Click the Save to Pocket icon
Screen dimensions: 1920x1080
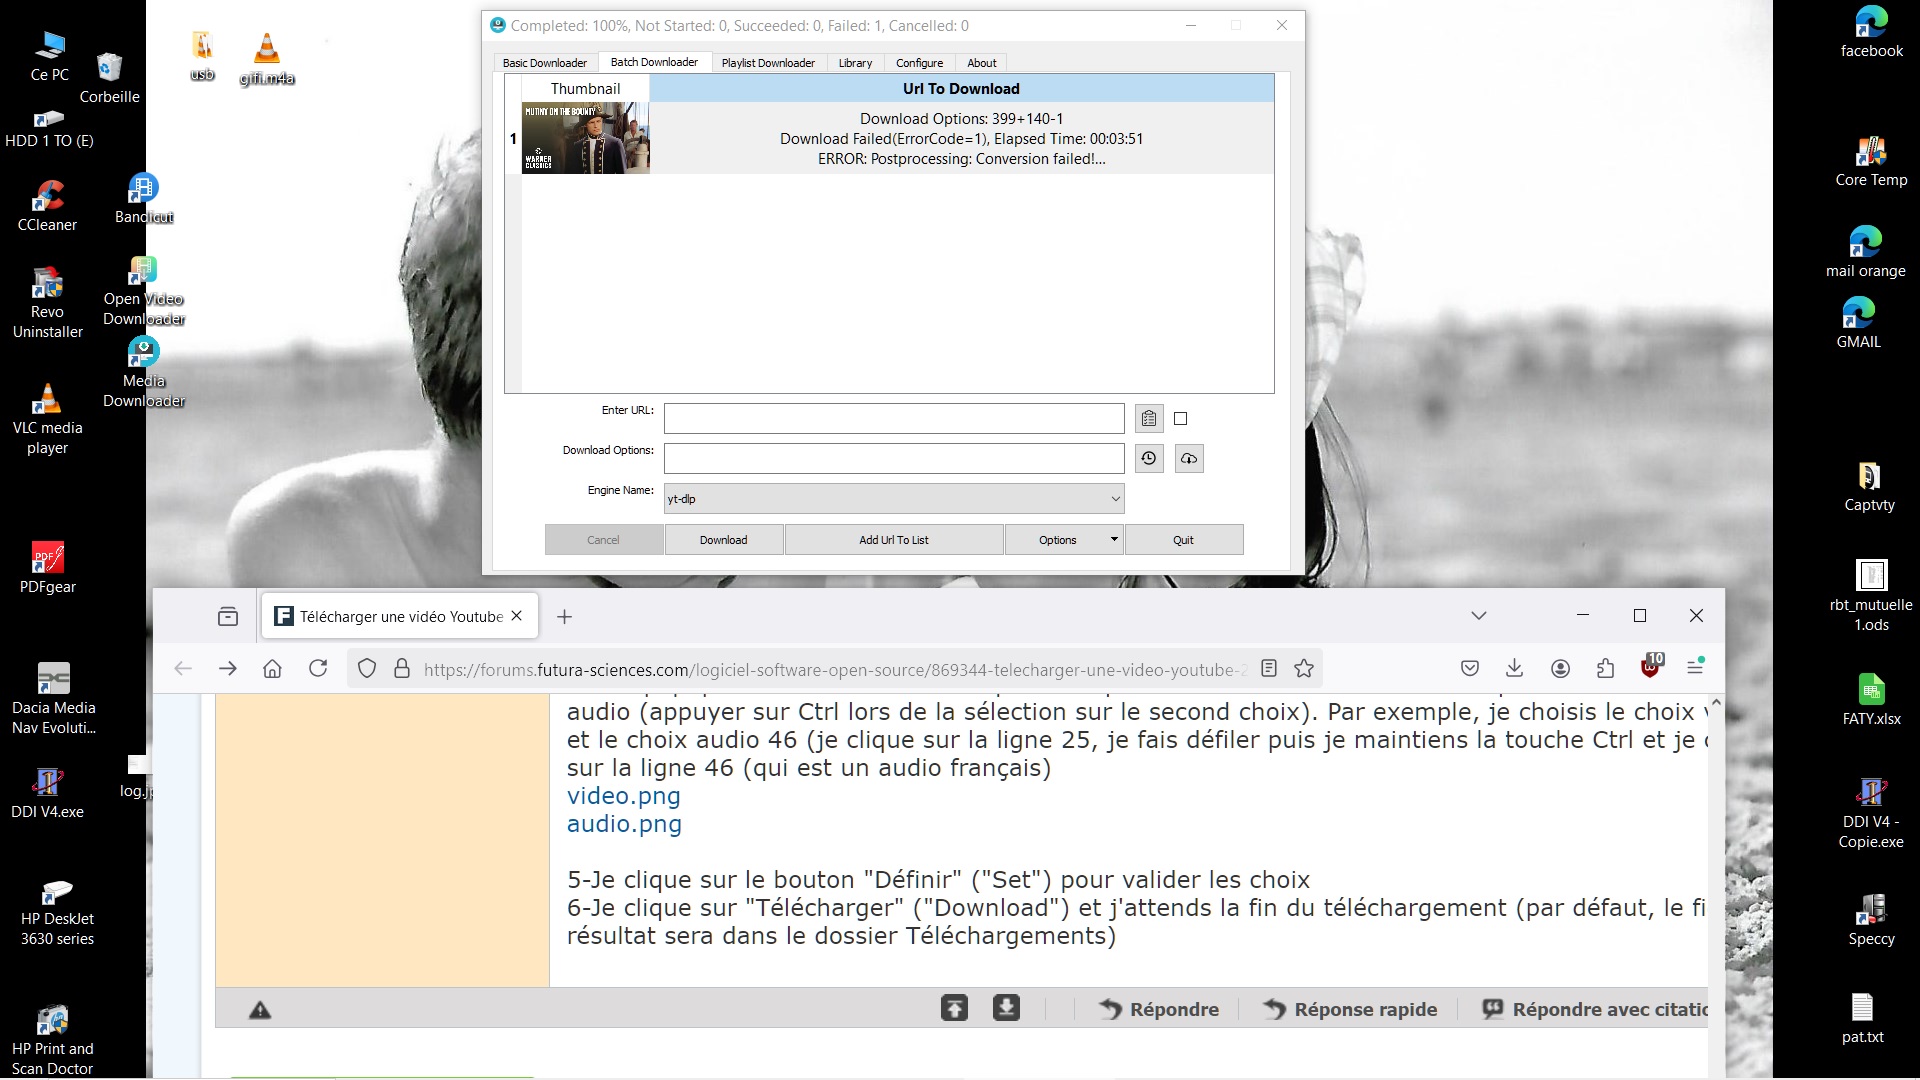point(1469,669)
